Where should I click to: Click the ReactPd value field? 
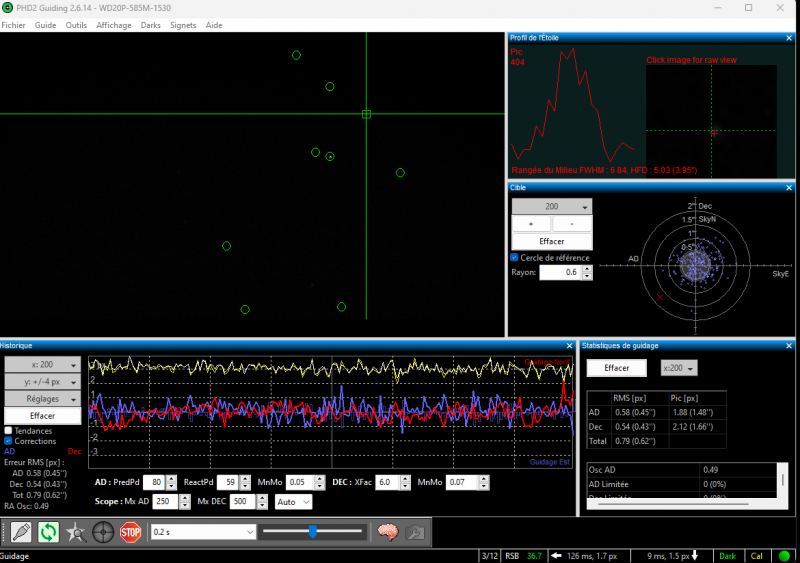(228, 482)
